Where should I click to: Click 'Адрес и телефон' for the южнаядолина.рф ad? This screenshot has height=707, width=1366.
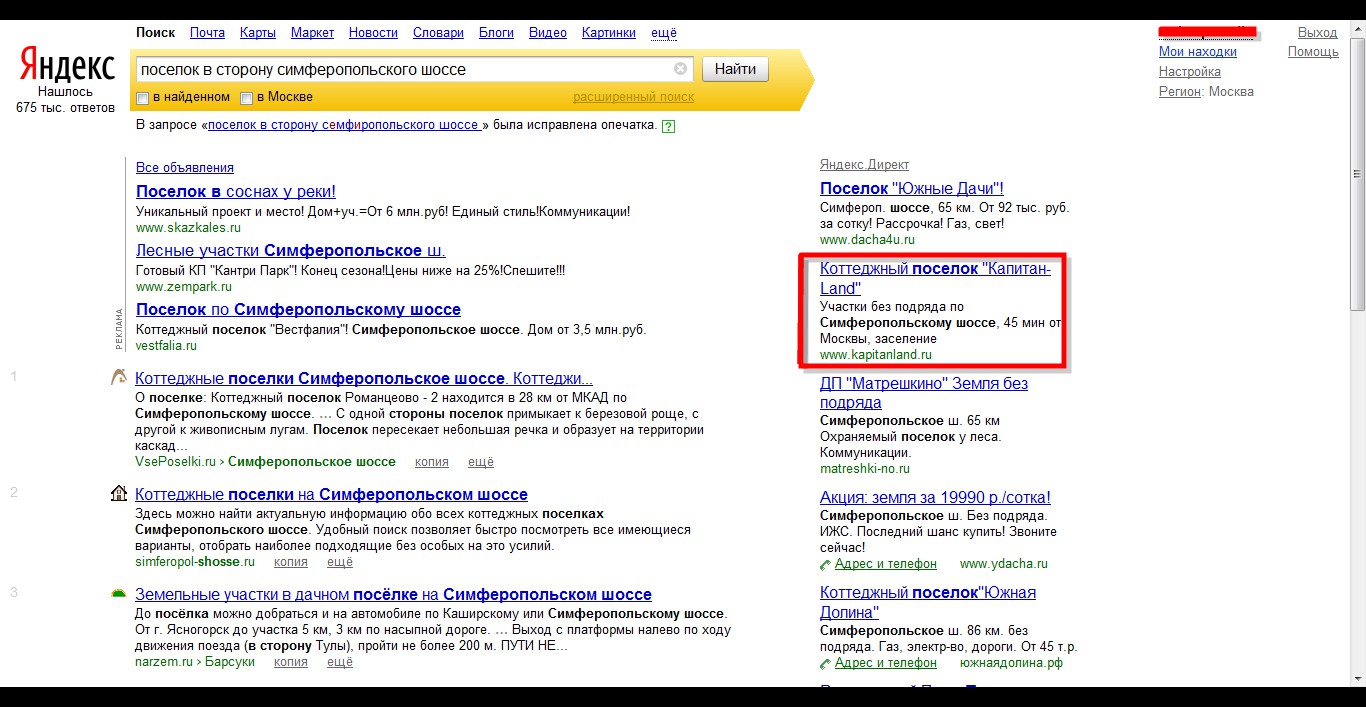click(886, 663)
